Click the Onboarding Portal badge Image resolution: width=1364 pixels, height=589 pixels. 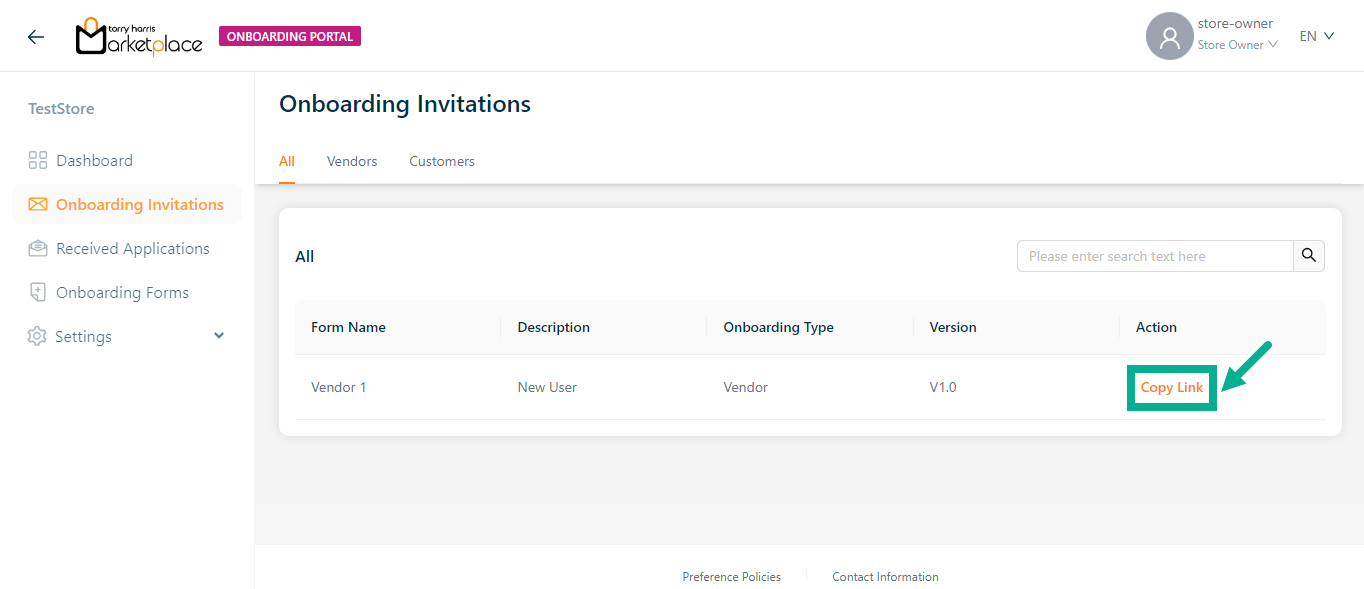[x=290, y=37]
